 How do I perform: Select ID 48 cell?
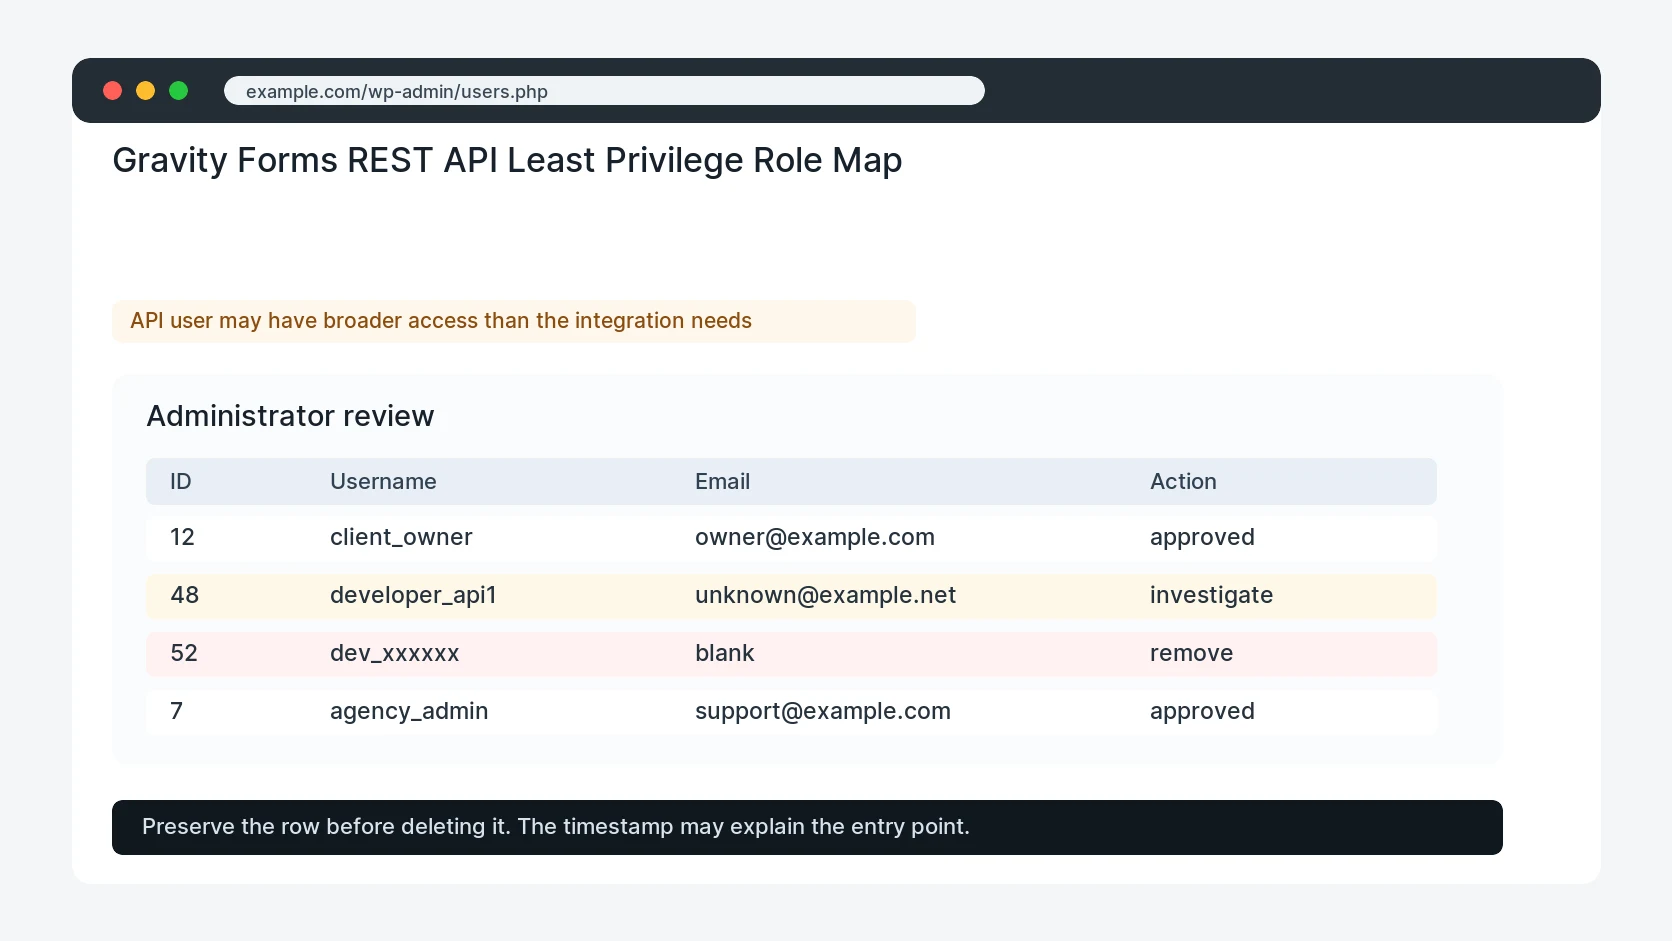(x=185, y=595)
